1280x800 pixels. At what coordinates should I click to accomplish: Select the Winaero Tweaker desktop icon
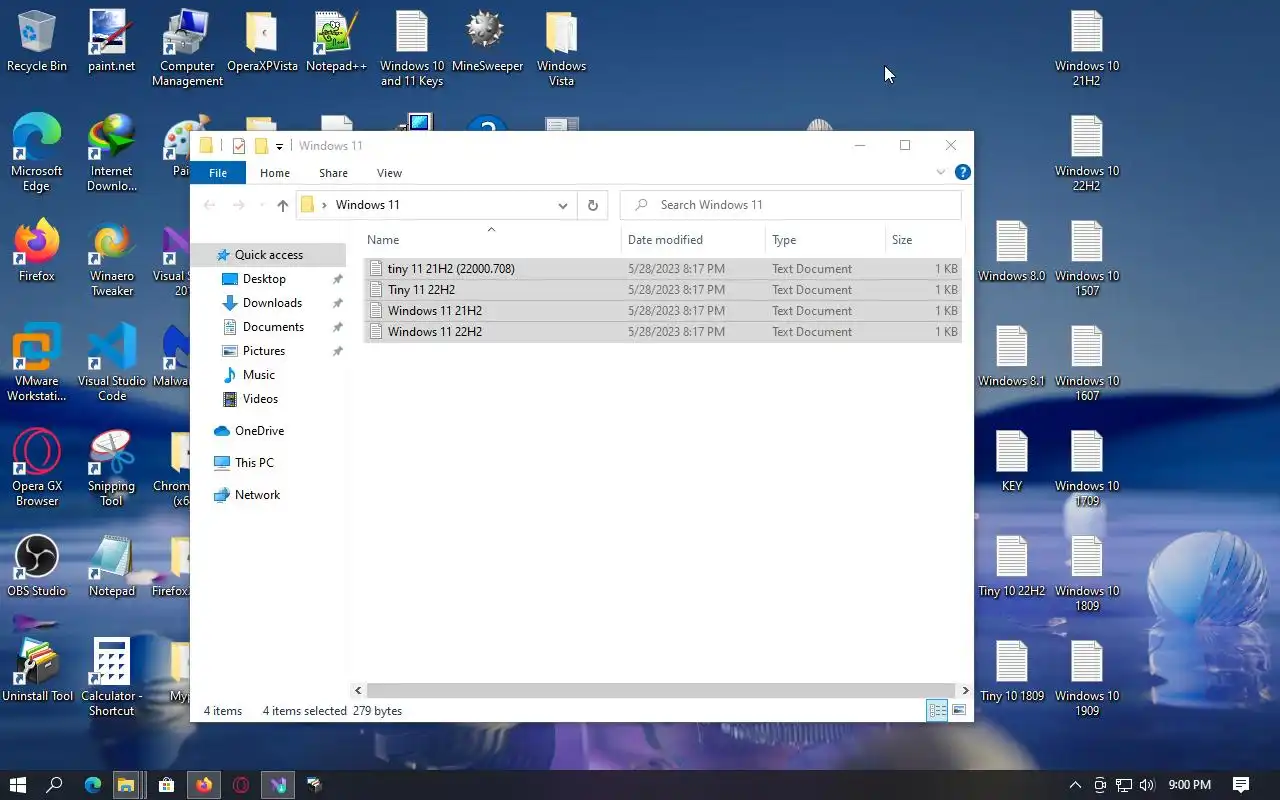[111, 258]
